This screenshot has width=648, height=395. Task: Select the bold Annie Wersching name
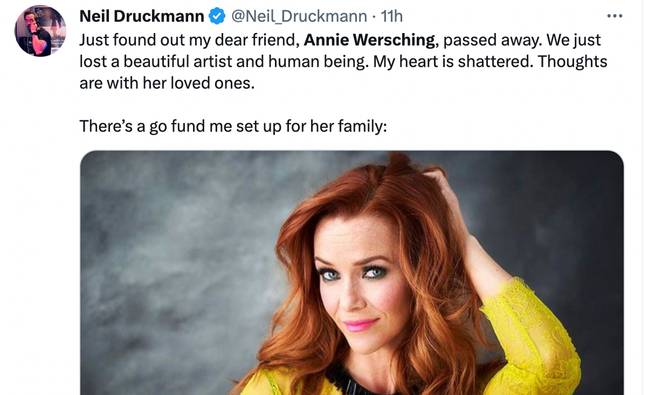pos(369,40)
